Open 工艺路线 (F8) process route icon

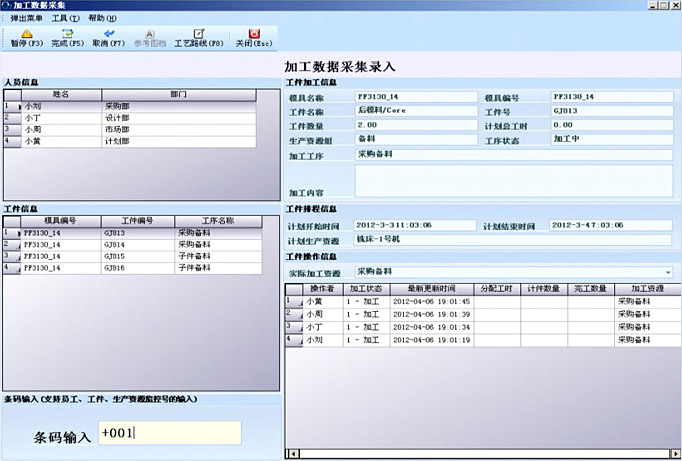click(198, 34)
